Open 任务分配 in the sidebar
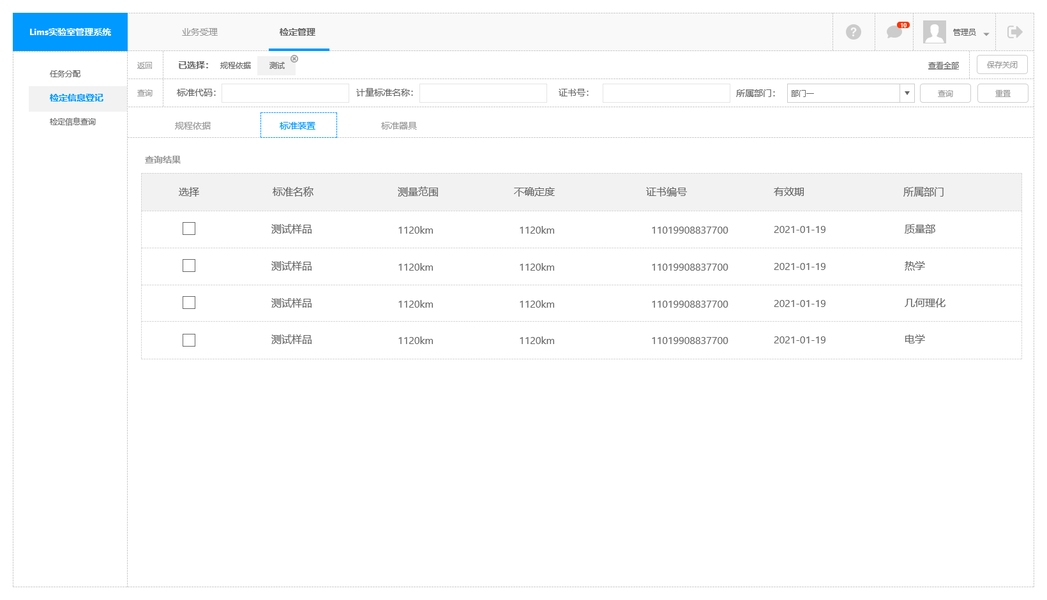 click(x=65, y=73)
